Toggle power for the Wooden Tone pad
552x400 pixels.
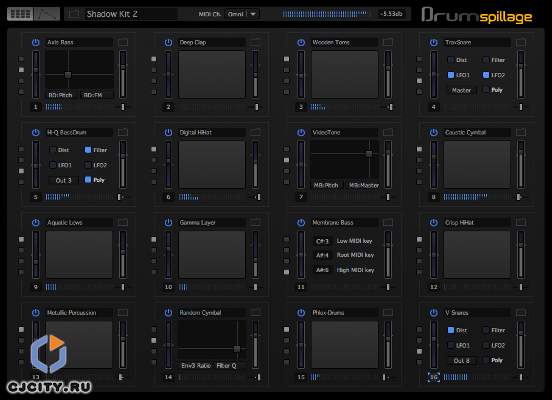[x=301, y=42]
